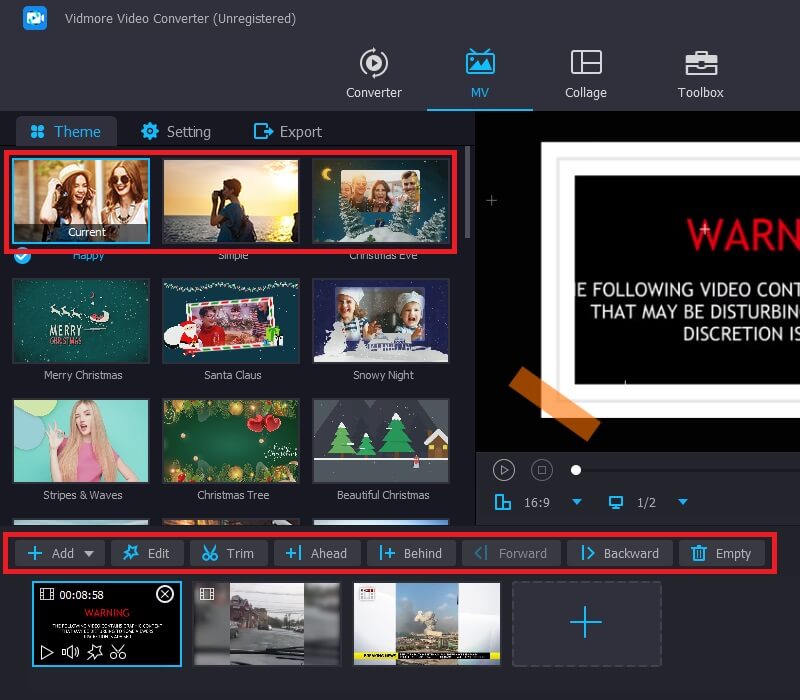Open the 1/2 display quality dropdown
The width and height of the screenshot is (800, 700).
(x=682, y=502)
